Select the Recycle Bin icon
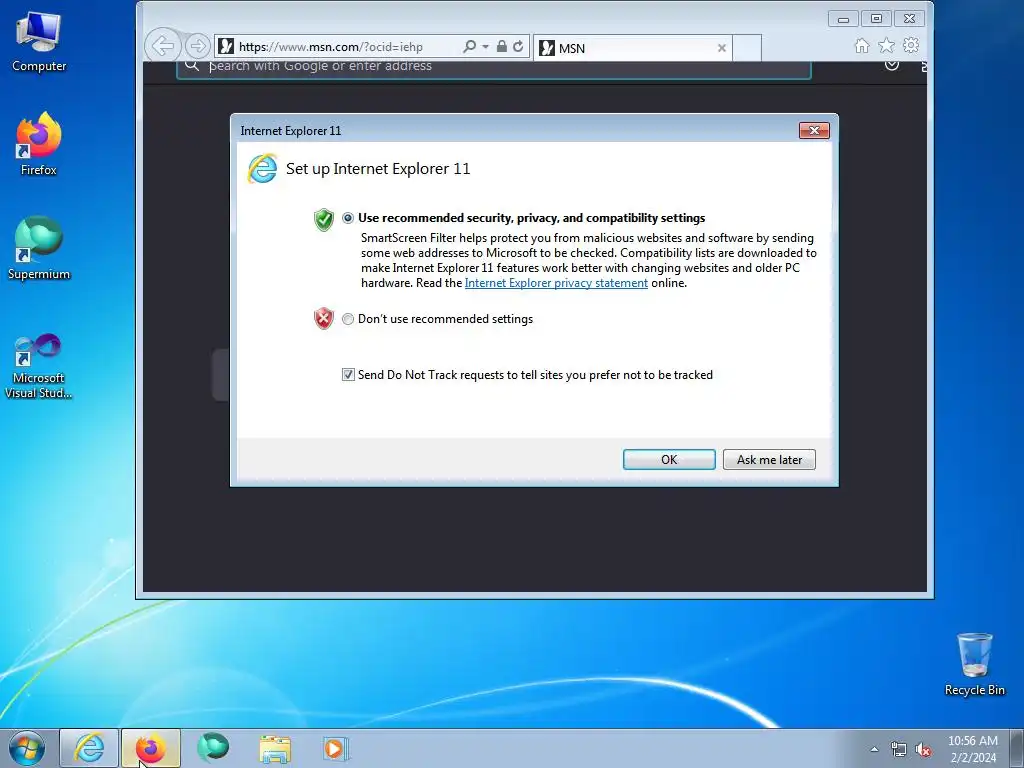Screen dimensions: 1024x768 click(974, 664)
